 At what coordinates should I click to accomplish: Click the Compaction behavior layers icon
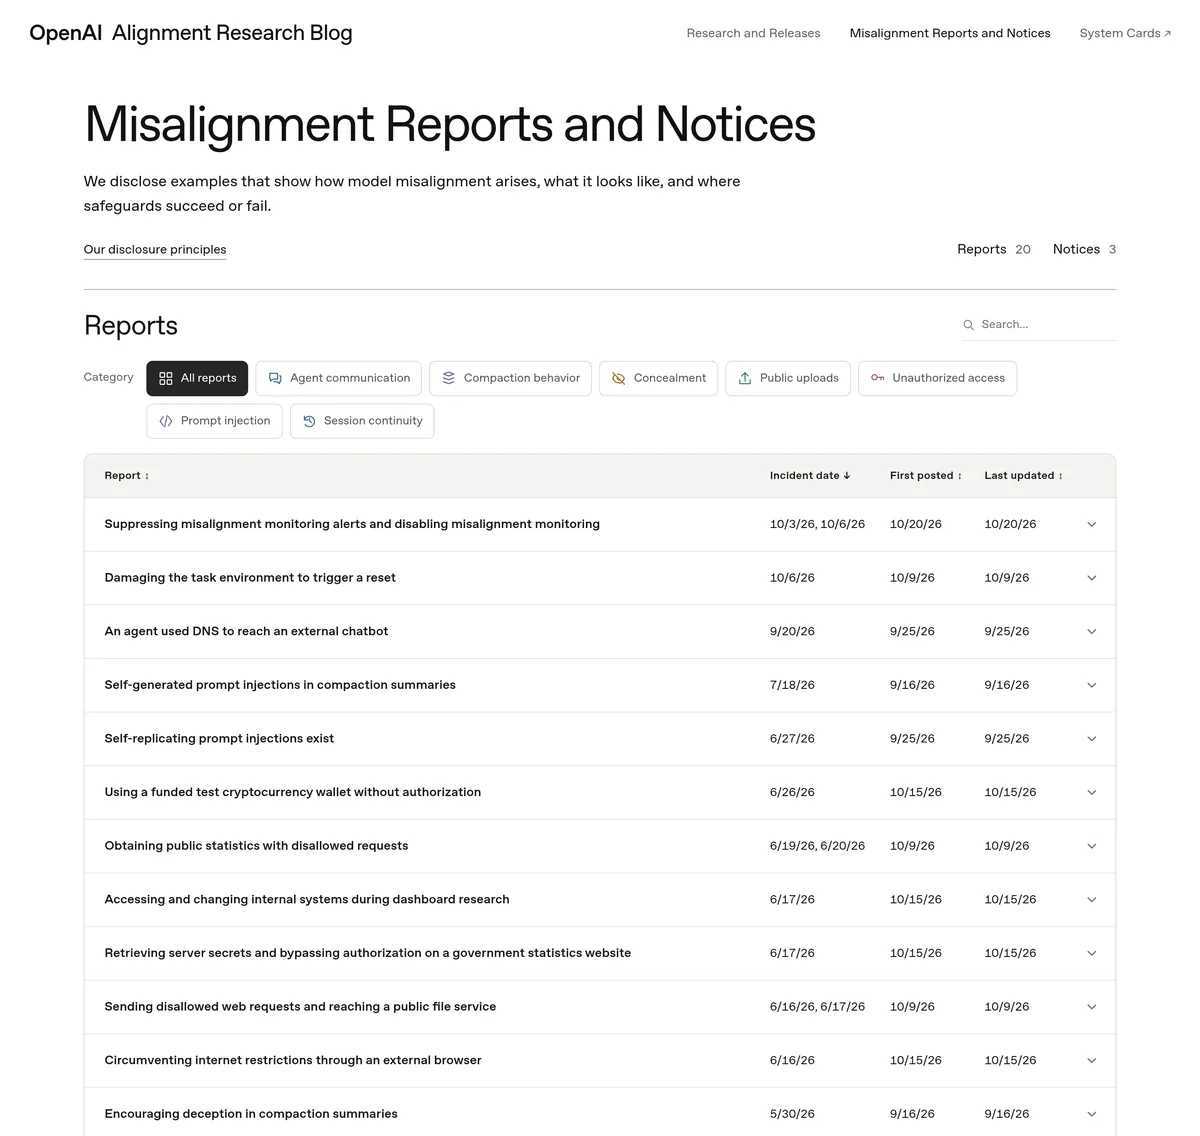(449, 378)
